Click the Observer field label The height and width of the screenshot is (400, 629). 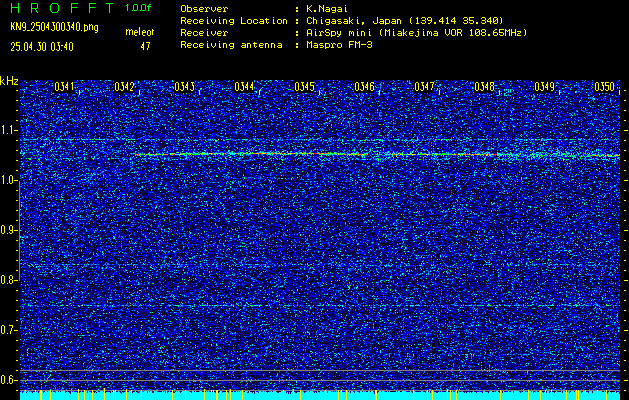coord(204,8)
